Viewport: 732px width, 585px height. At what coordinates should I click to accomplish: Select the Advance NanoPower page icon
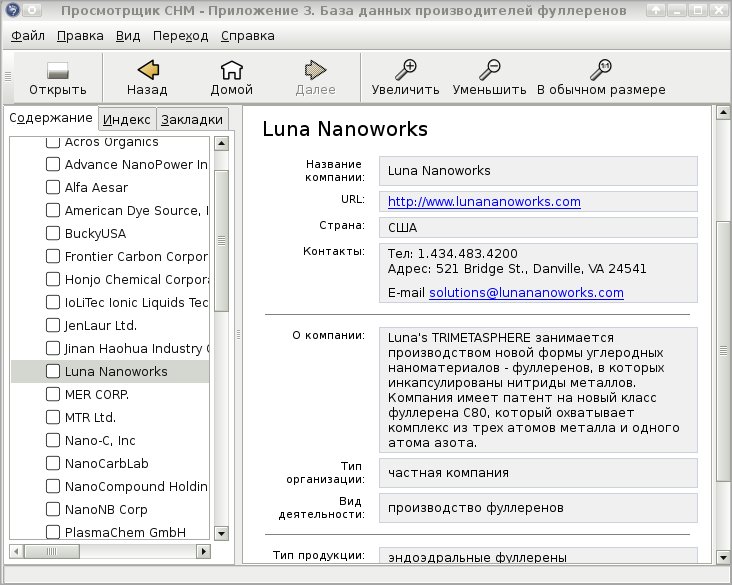coord(53,164)
